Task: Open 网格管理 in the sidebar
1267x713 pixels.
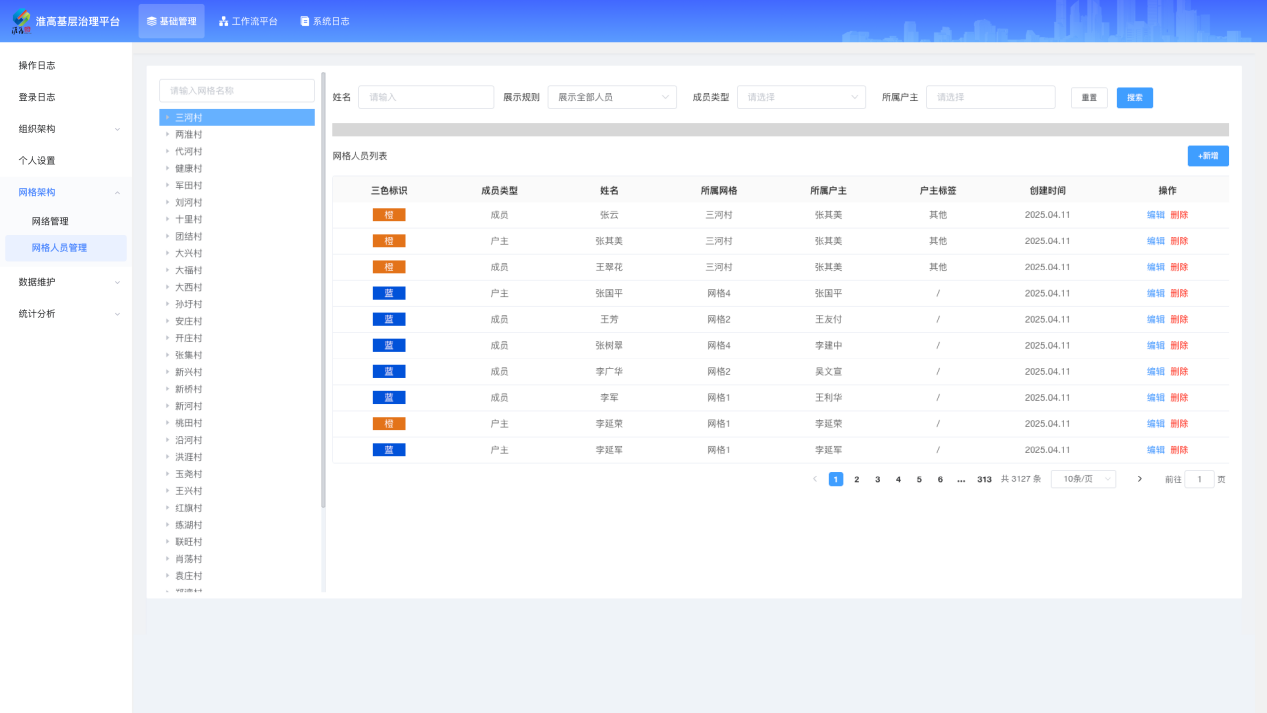Action: coord(50,221)
